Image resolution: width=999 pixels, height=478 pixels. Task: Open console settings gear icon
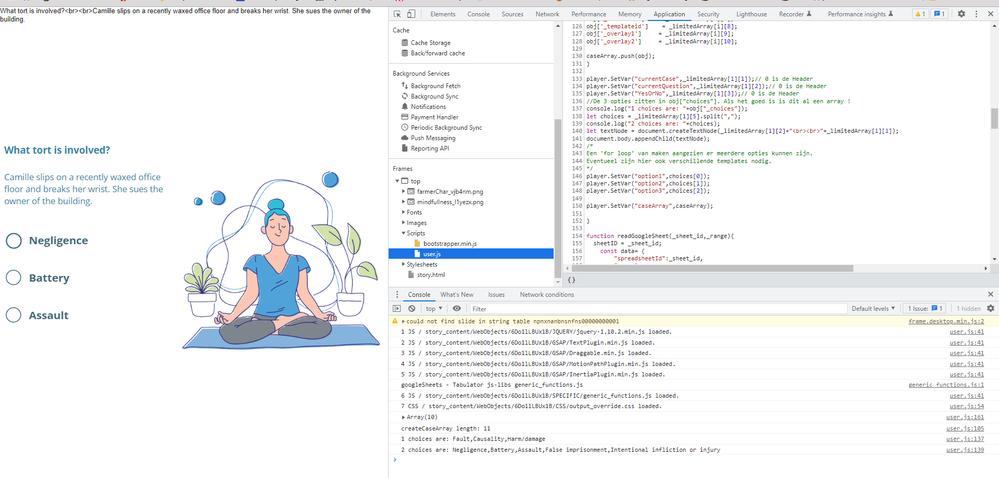tap(991, 309)
